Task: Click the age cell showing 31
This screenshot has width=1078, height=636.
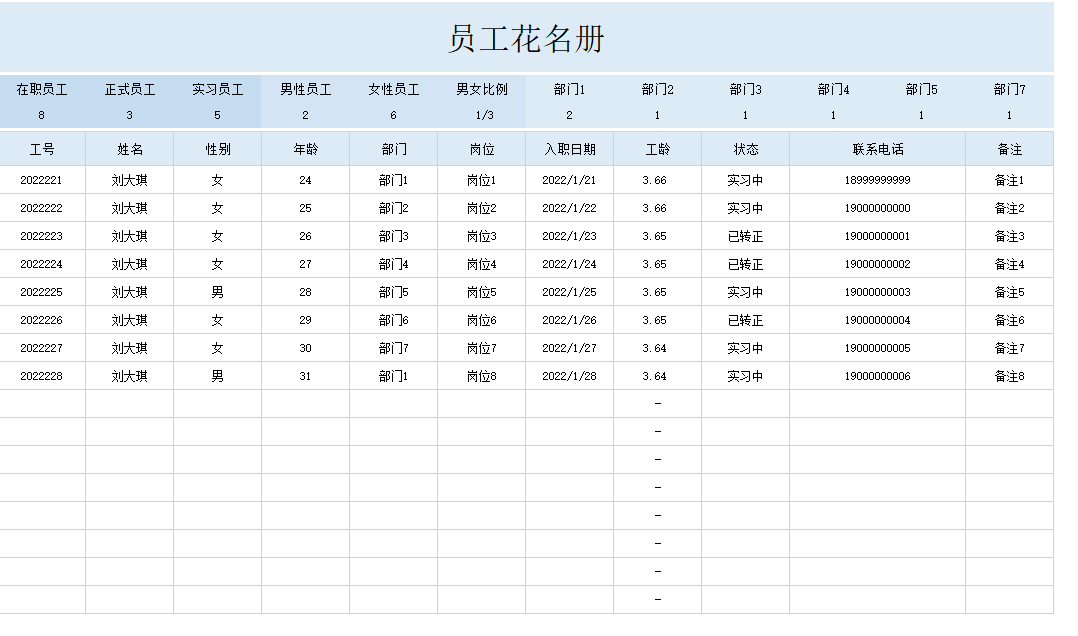Action: tap(305, 377)
